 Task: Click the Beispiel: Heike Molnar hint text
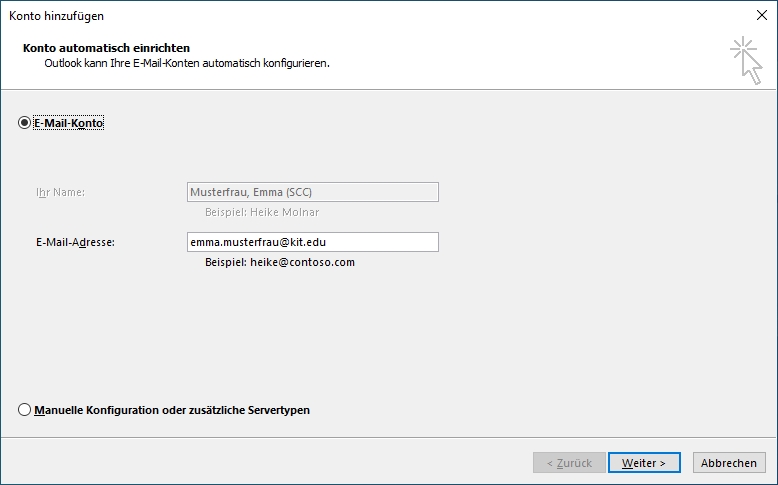262,212
